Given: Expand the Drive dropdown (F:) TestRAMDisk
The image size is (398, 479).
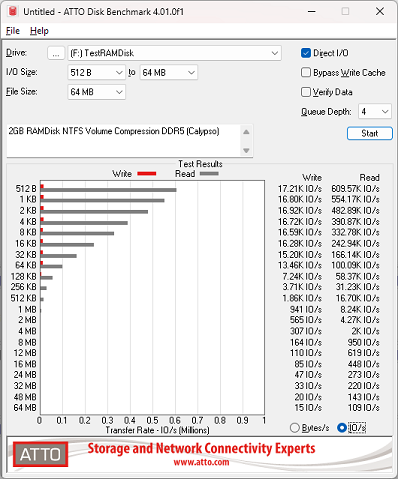Looking at the screenshot, I should coord(174,53).
